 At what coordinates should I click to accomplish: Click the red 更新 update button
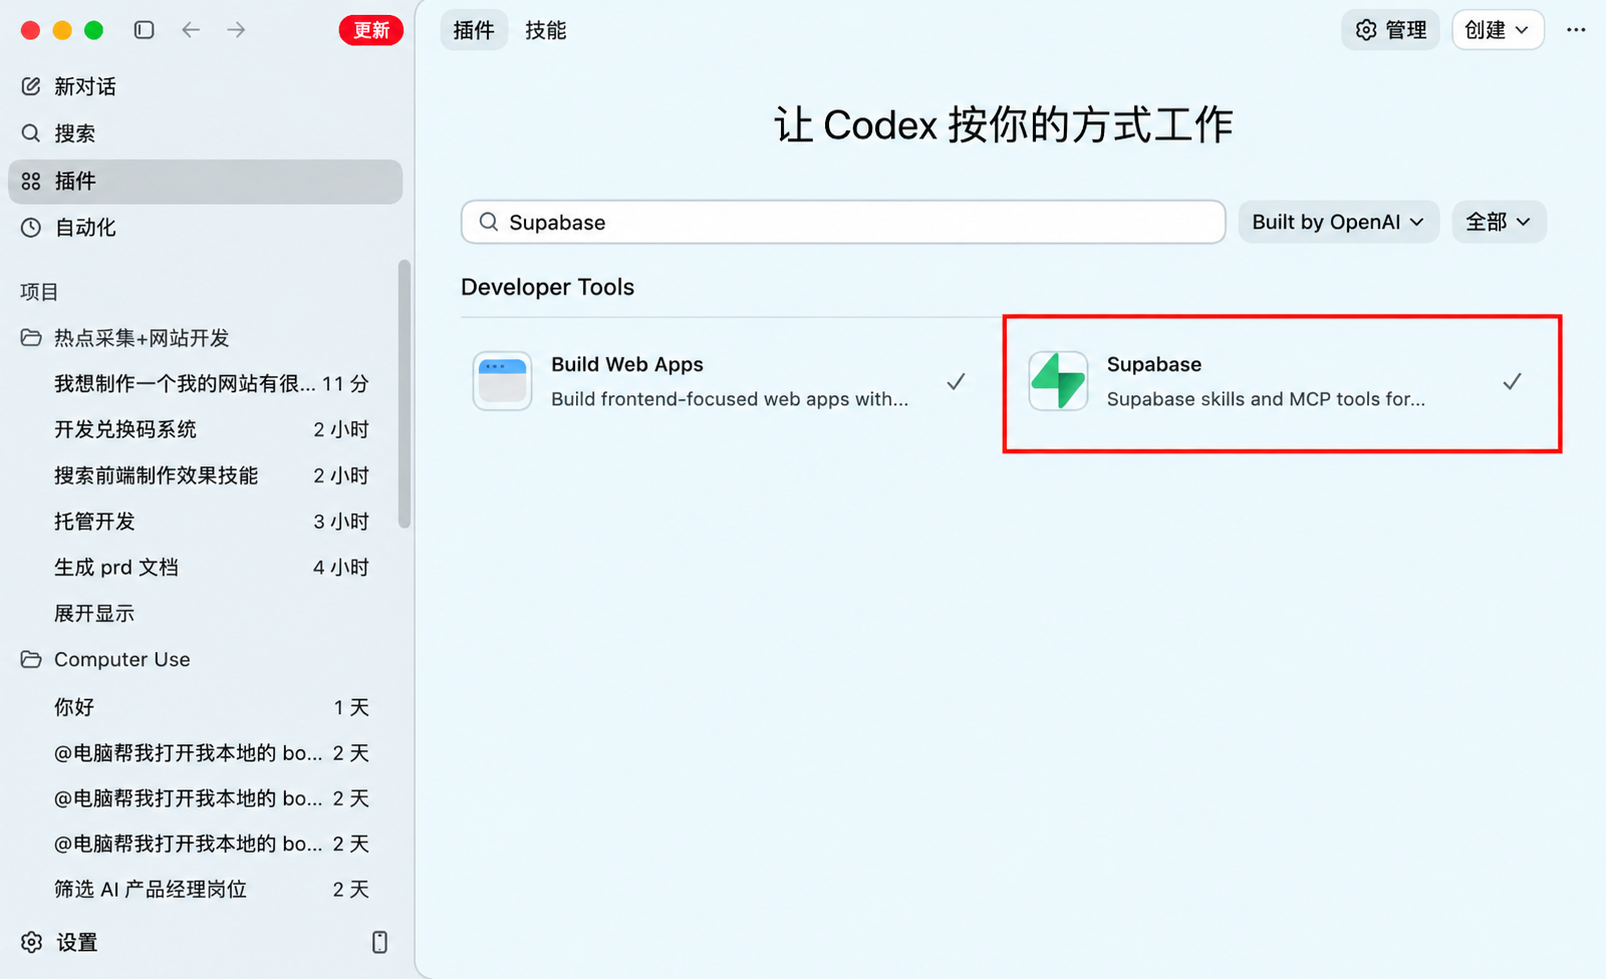click(x=371, y=30)
